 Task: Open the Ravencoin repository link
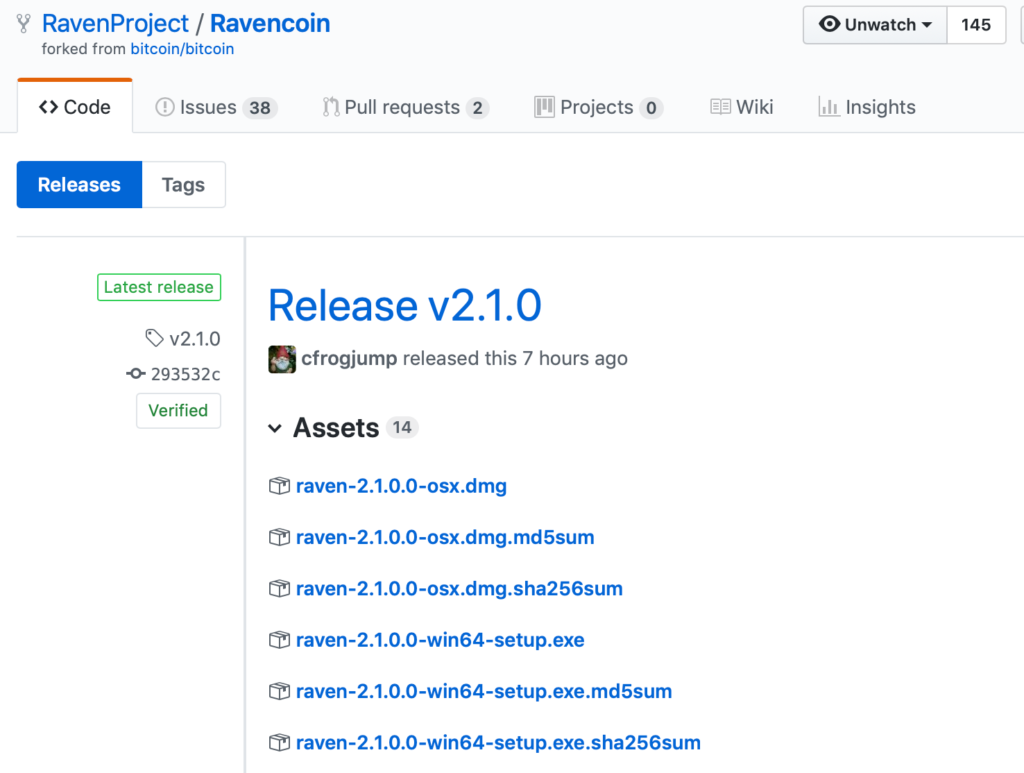pyautogui.click(x=270, y=24)
